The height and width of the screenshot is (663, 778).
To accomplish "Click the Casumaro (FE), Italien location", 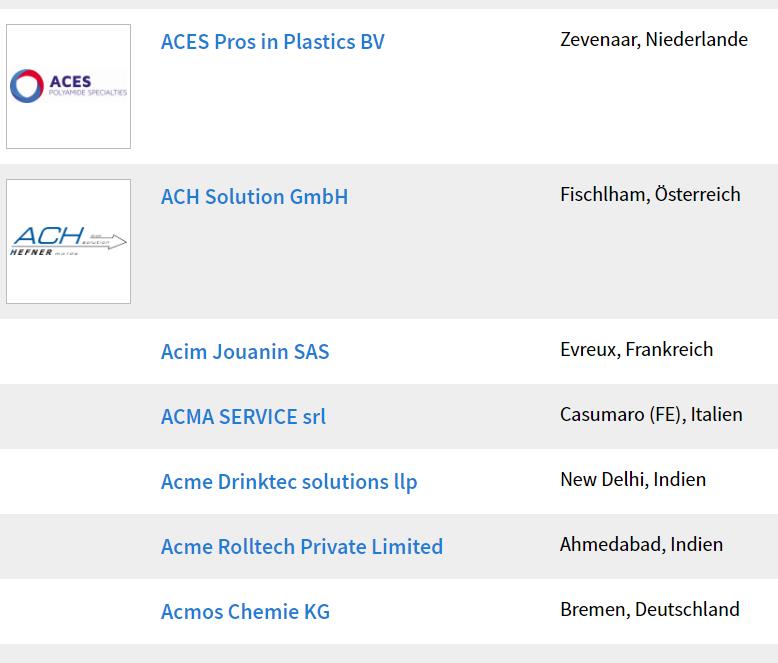I will point(651,414).
